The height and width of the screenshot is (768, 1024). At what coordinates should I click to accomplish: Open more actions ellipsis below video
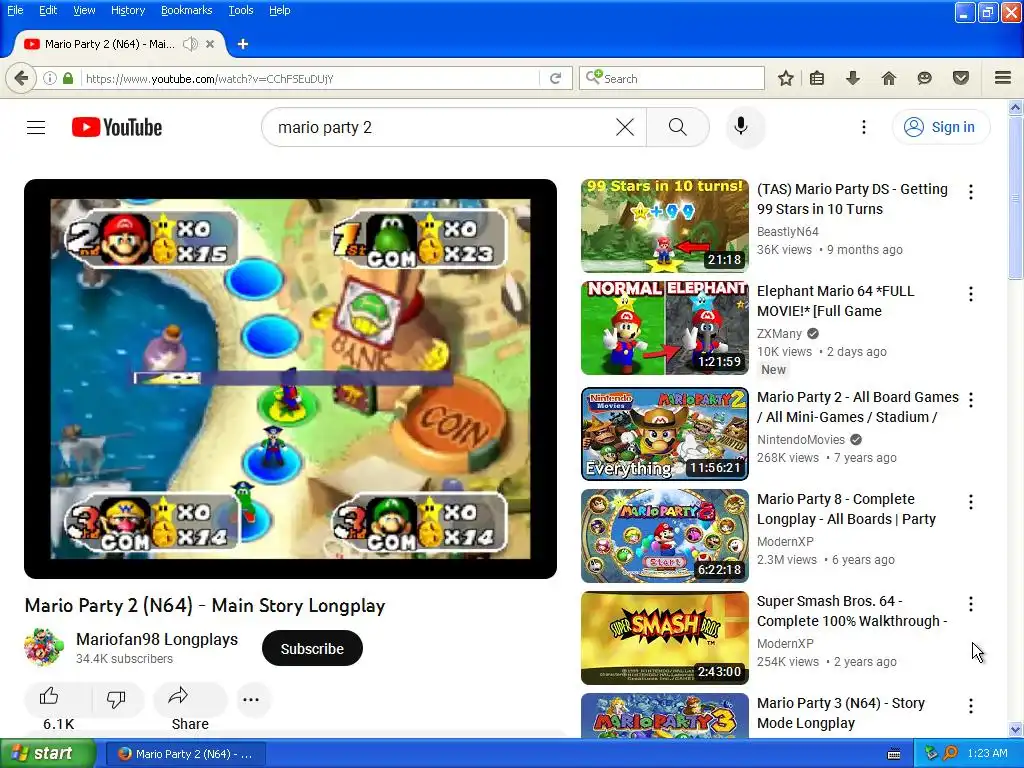251,699
